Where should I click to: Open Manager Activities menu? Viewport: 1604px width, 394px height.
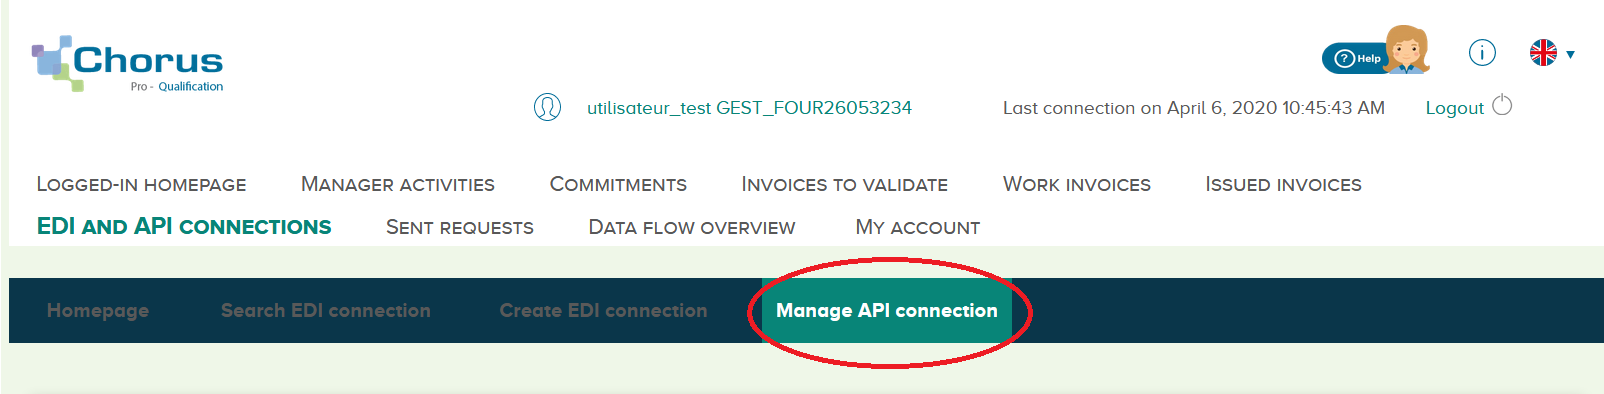pos(398,184)
